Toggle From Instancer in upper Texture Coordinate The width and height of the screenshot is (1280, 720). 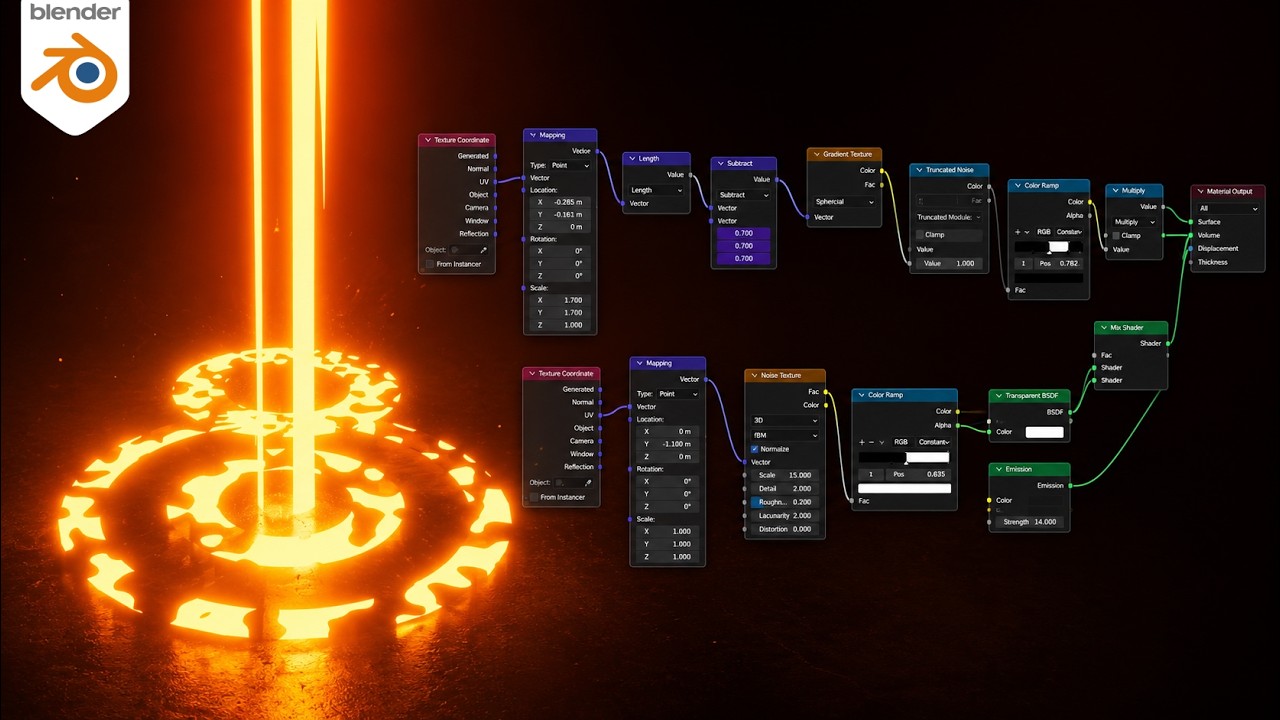[430, 264]
